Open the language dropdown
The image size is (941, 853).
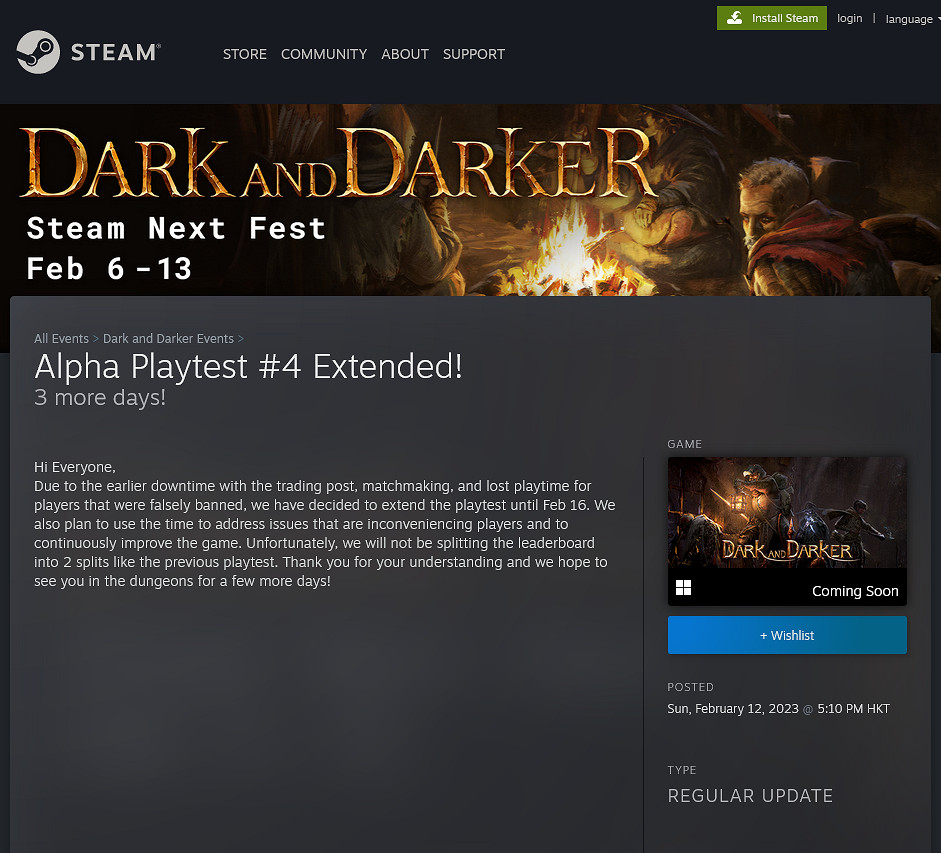tap(908, 18)
